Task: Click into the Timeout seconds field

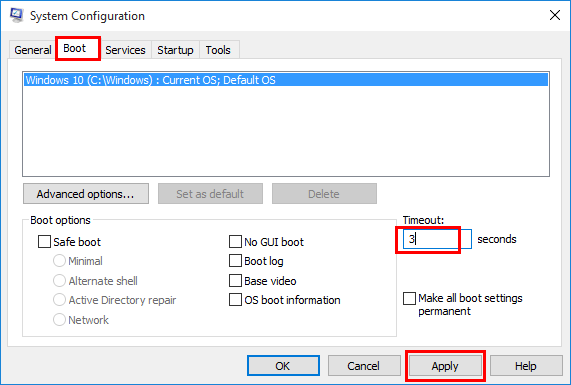Action: [437, 239]
